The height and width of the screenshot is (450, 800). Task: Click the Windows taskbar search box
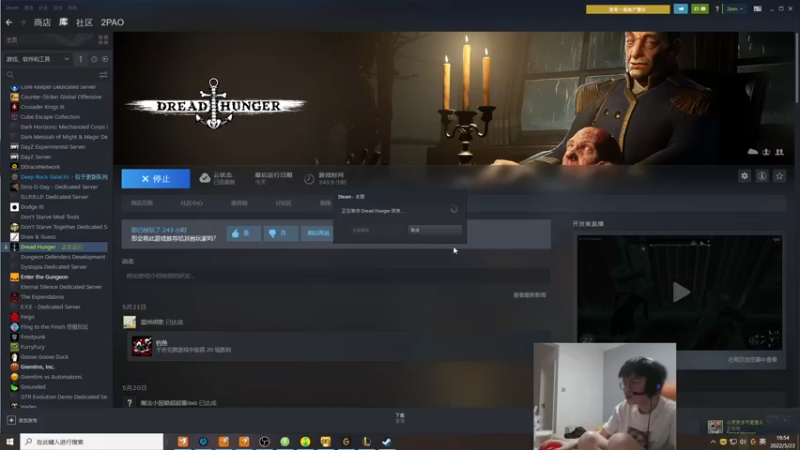click(92, 441)
